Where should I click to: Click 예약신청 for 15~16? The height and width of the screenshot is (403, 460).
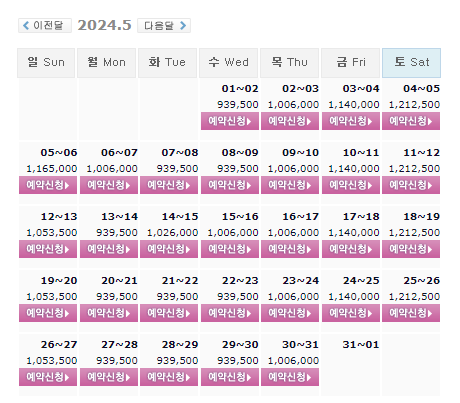click(x=230, y=249)
